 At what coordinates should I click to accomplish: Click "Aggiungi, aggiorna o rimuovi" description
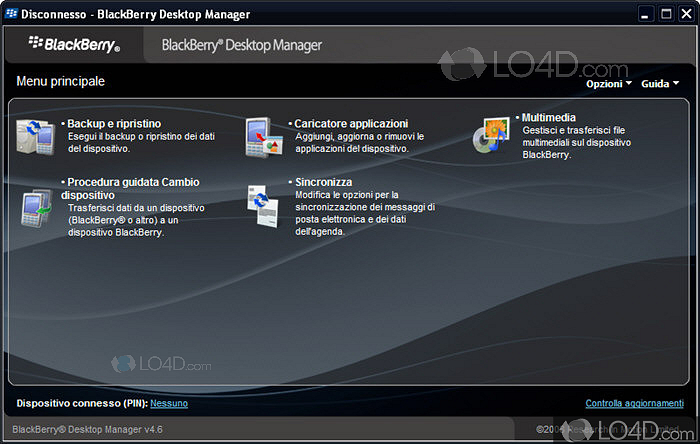(x=359, y=142)
